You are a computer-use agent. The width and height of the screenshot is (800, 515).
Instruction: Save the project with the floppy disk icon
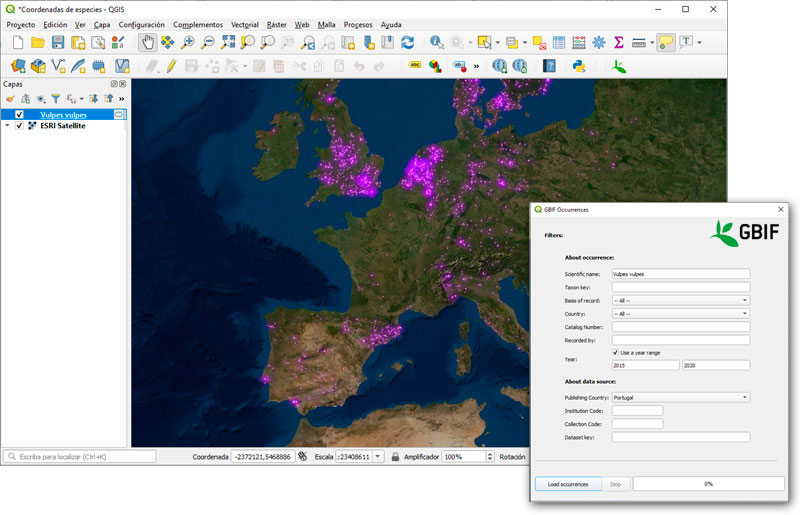click(x=58, y=42)
